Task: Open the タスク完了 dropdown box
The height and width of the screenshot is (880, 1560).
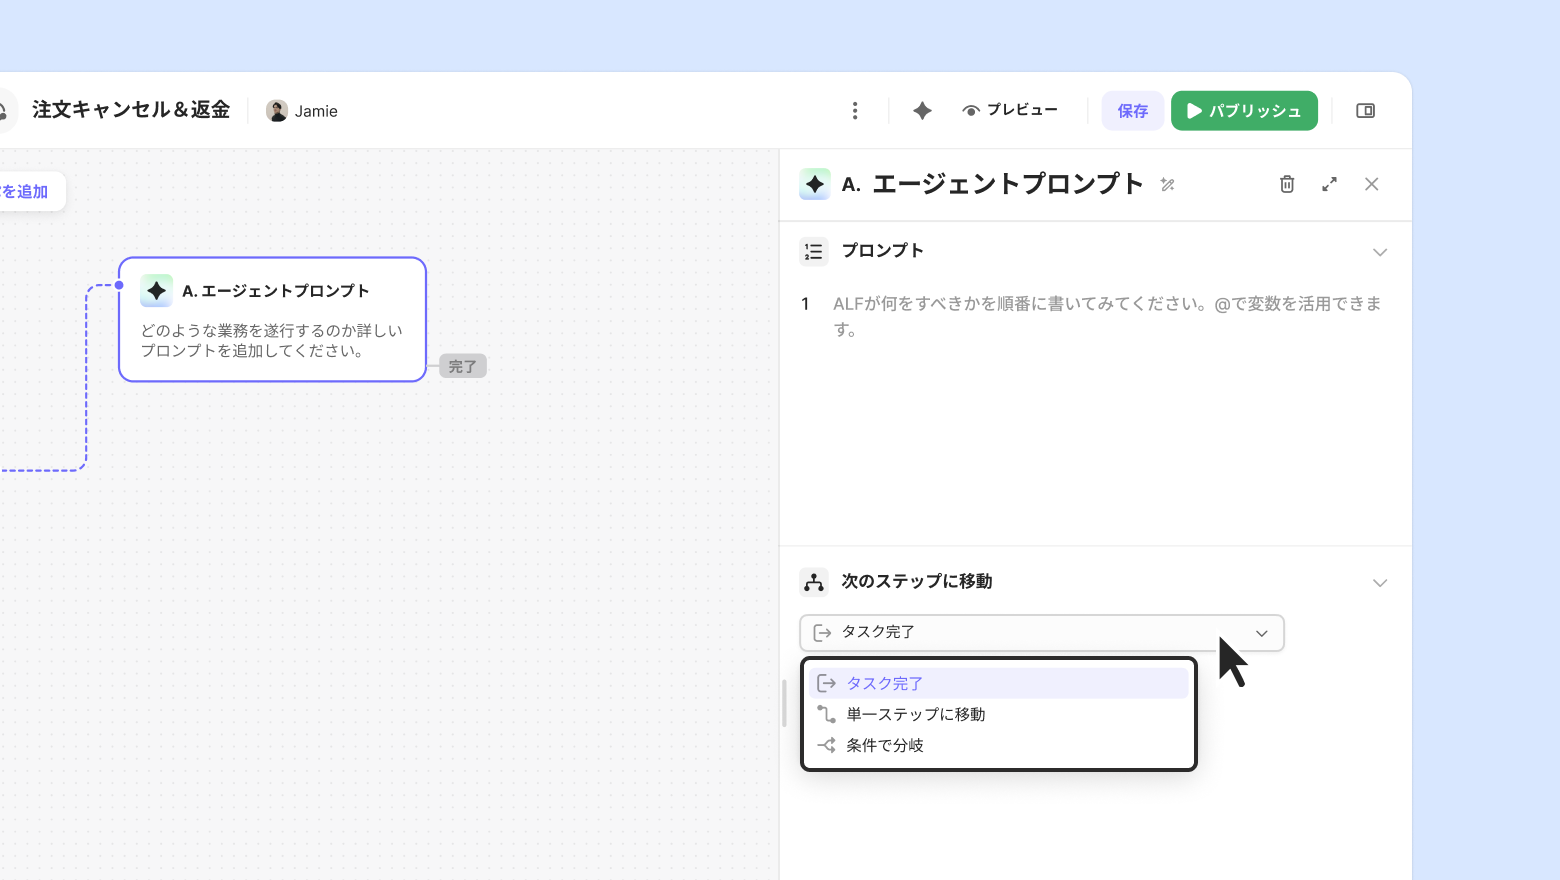Action: pos(1041,633)
